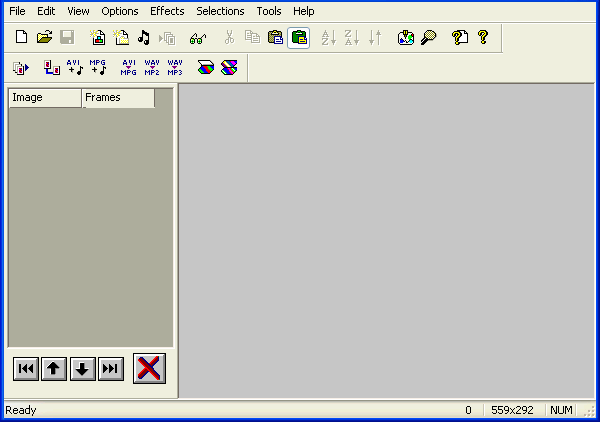
Task: Click the image editor paint icon
Action: click(406, 37)
